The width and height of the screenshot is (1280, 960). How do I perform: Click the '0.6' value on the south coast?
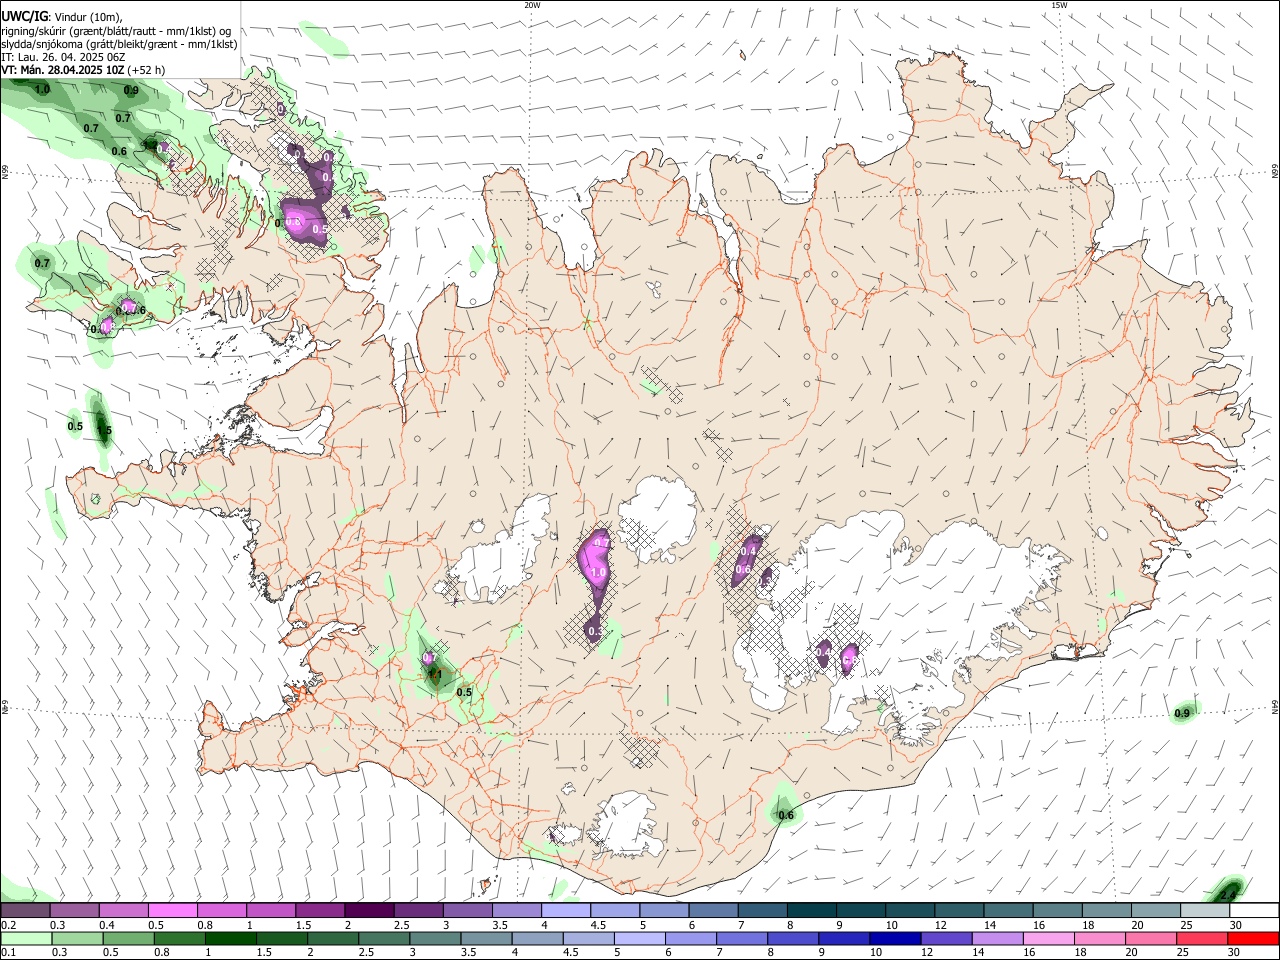786,815
